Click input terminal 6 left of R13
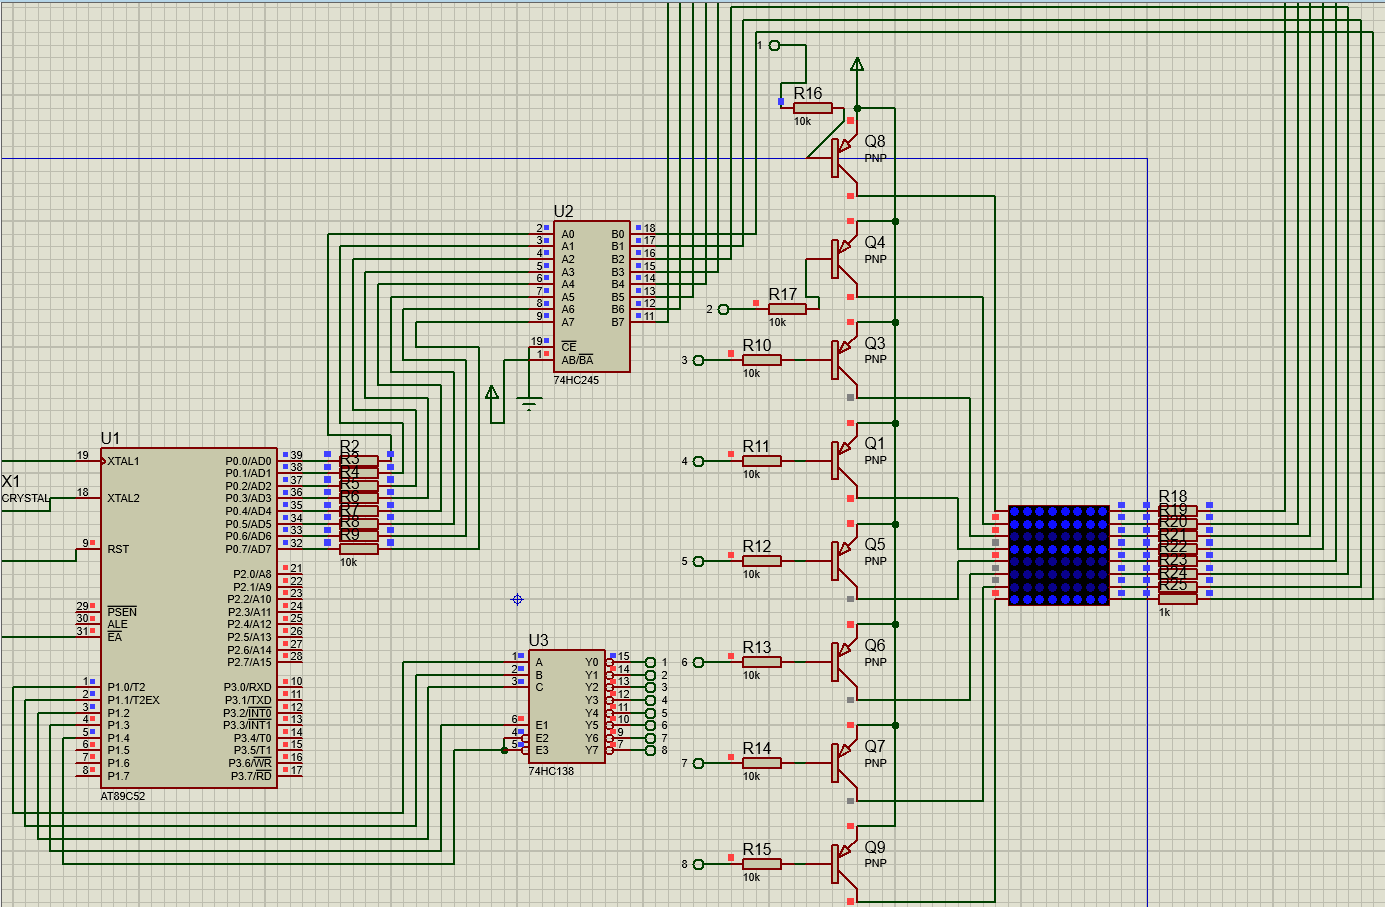The width and height of the screenshot is (1385, 907). pyautogui.click(x=698, y=662)
